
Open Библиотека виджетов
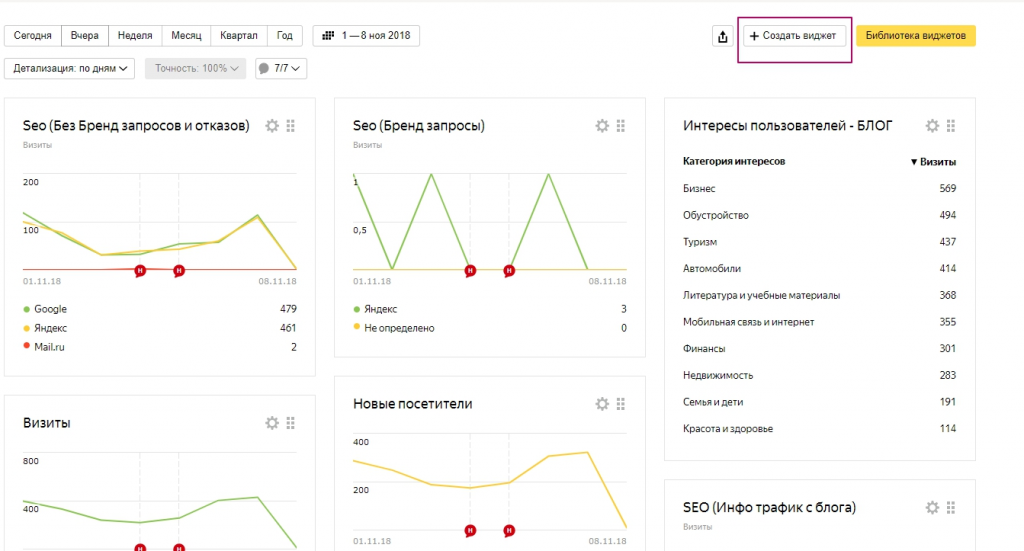tap(915, 36)
